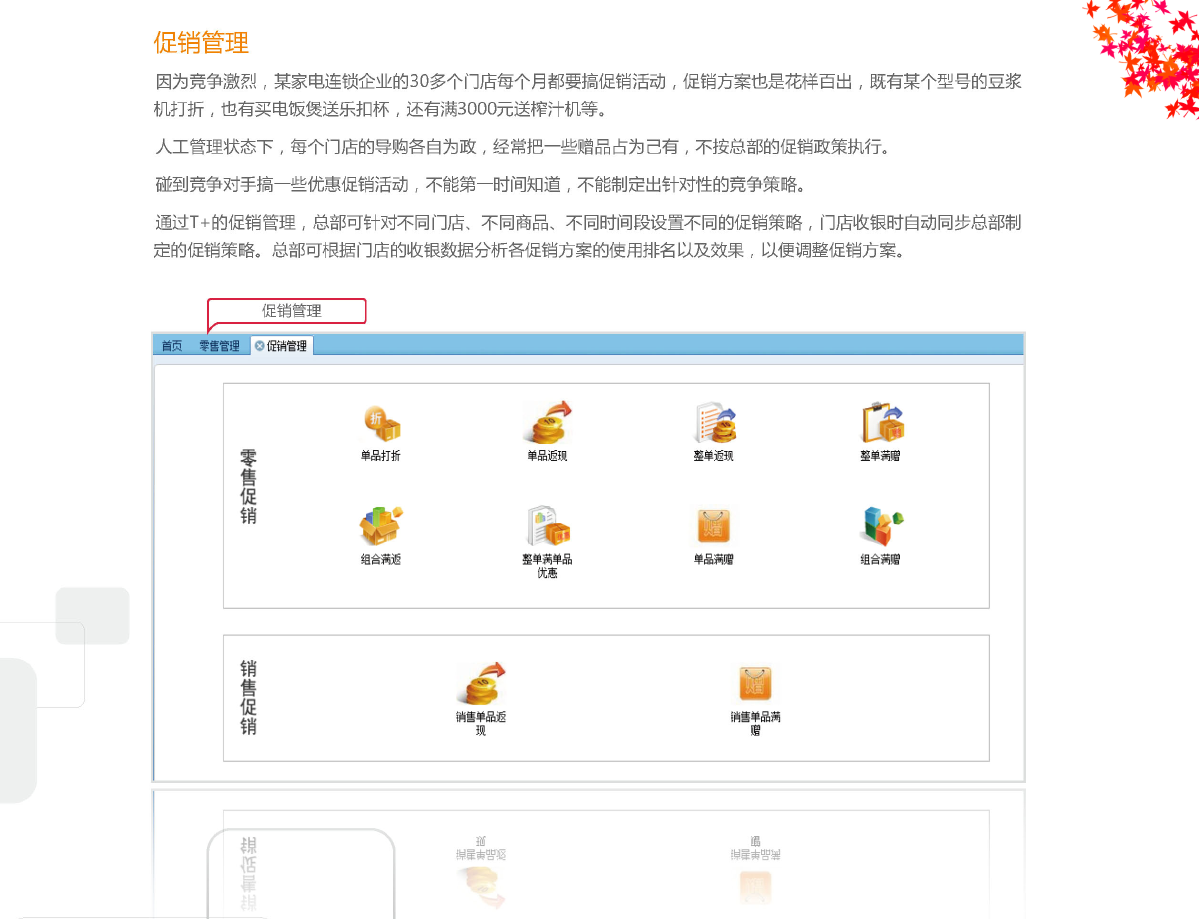
Task: Click the orange 促销管理 page heading
Action: pos(201,43)
